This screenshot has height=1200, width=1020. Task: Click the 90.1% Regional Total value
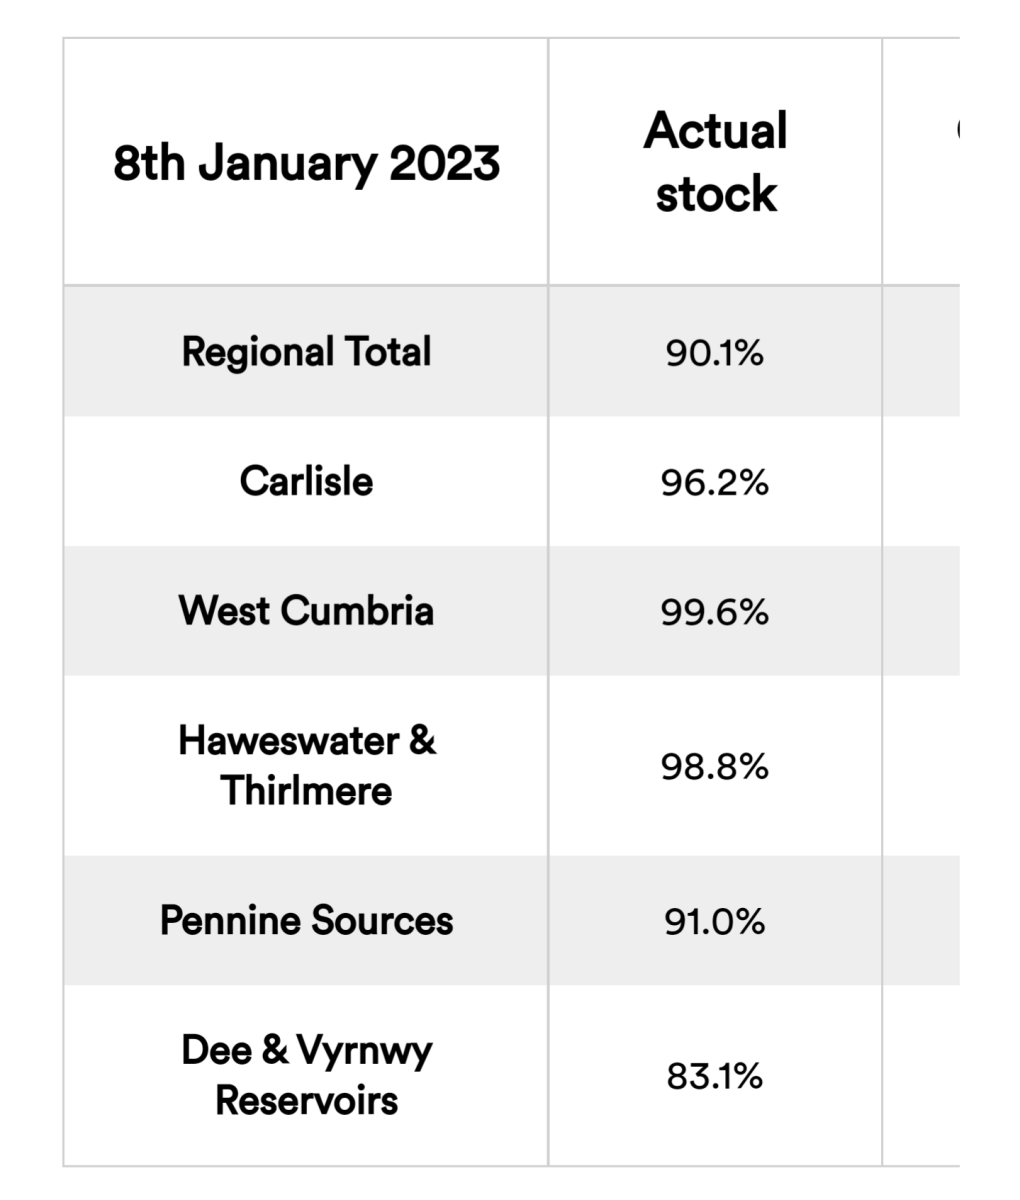pyautogui.click(x=715, y=352)
